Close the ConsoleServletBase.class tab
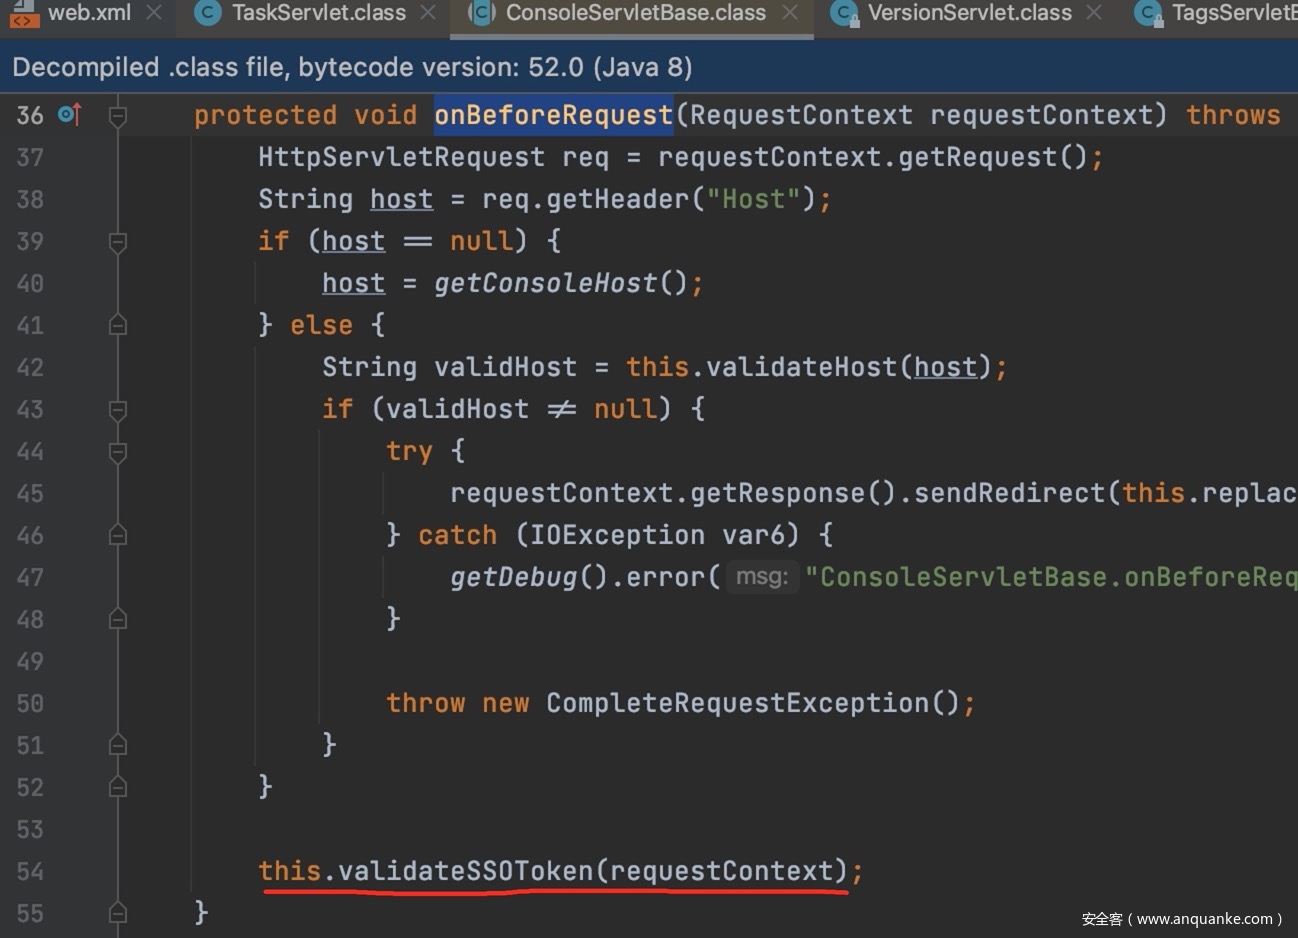This screenshot has width=1298, height=938. (790, 13)
